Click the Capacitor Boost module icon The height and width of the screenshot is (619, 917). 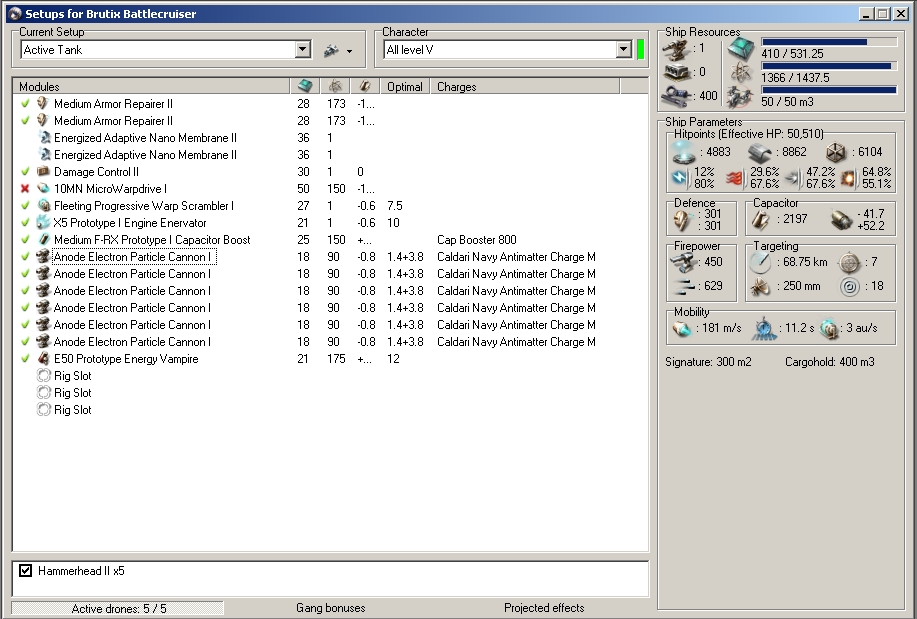[x=43, y=239]
